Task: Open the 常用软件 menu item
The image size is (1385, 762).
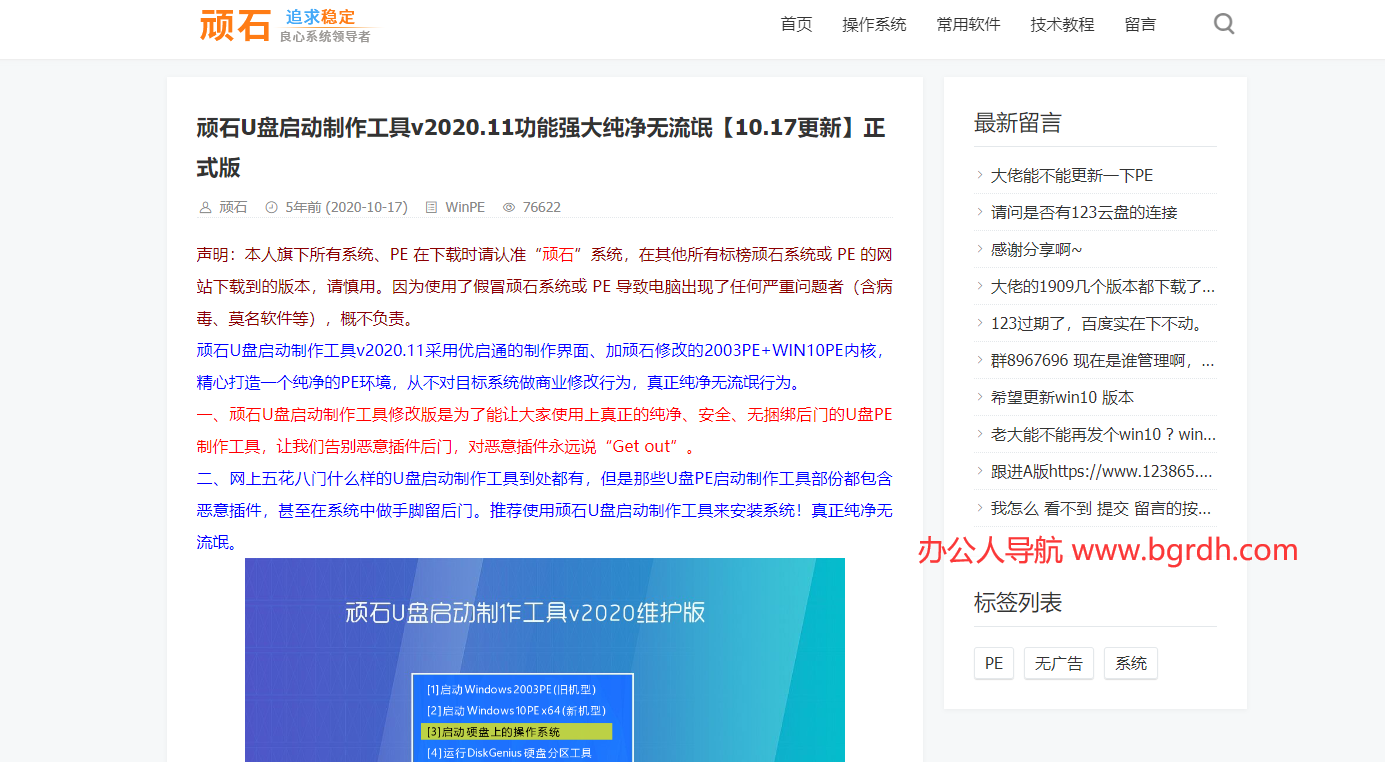Action: 968,24
